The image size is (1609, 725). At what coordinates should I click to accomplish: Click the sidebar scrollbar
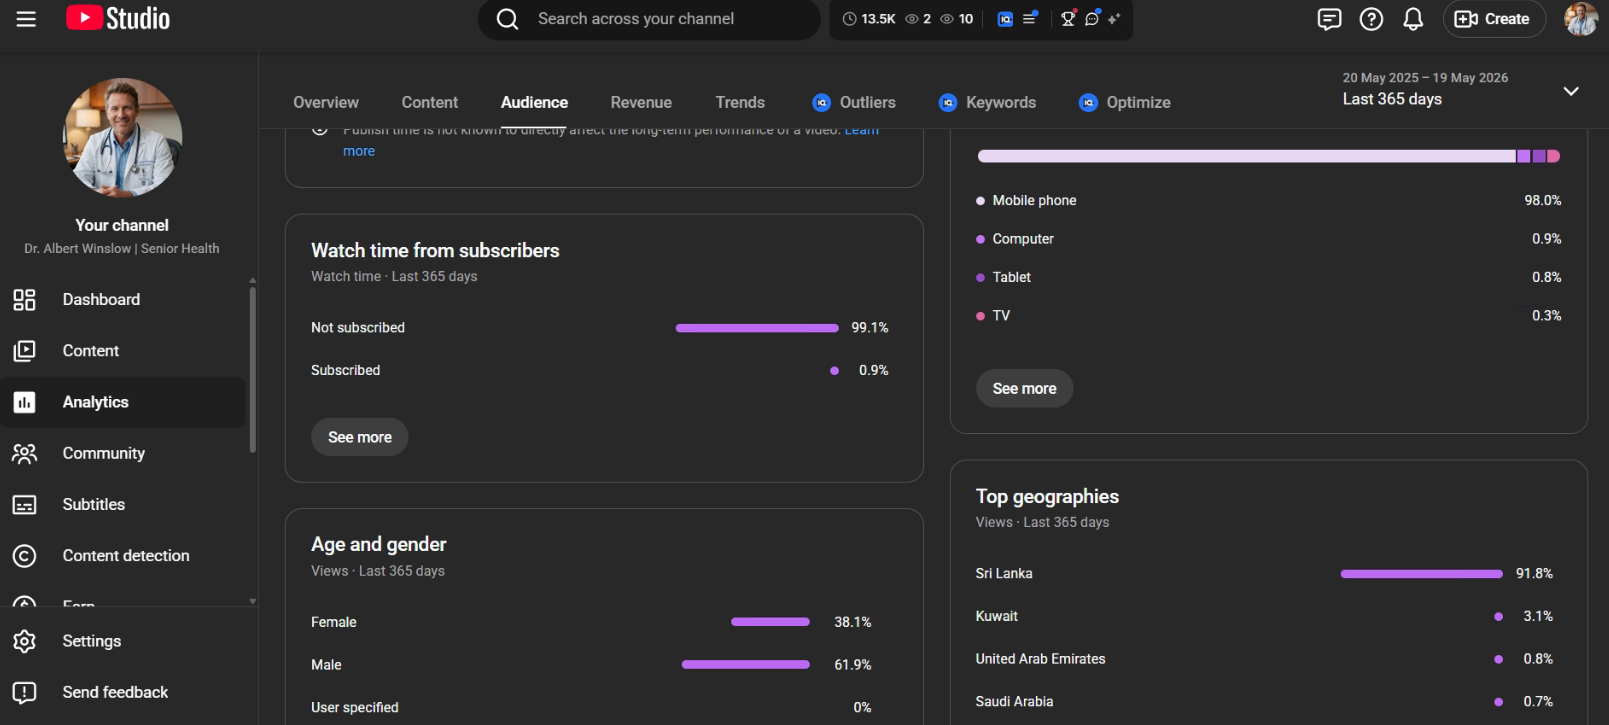coord(252,369)
